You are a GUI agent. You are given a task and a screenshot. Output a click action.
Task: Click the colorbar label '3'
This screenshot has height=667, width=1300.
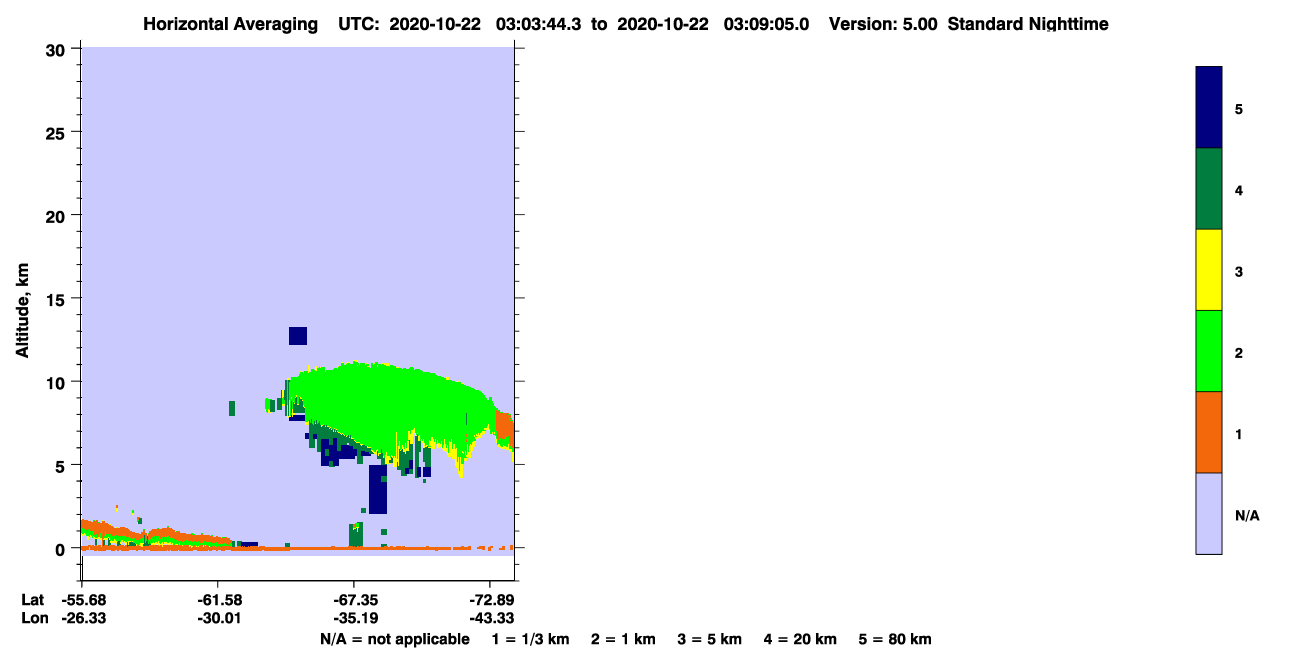(x=1239, y=270)
